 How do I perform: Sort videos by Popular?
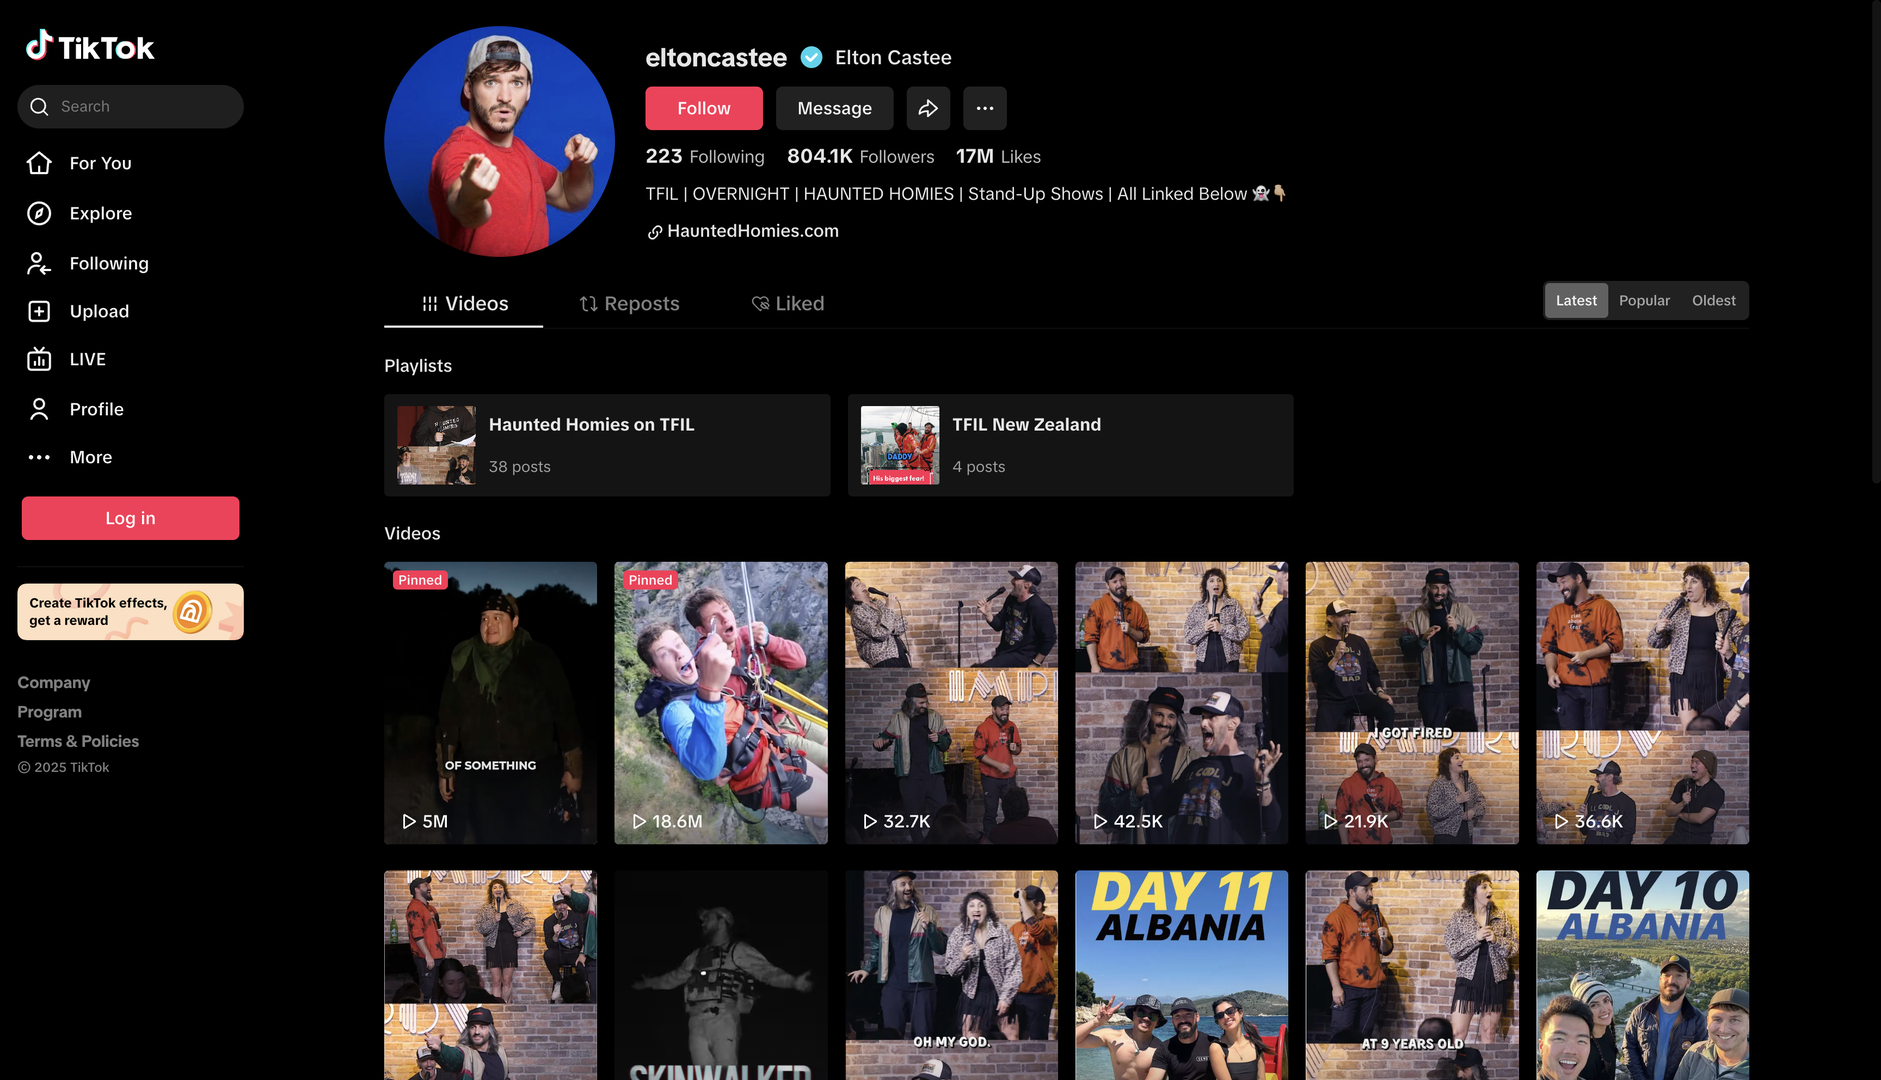click(1644, 301)
